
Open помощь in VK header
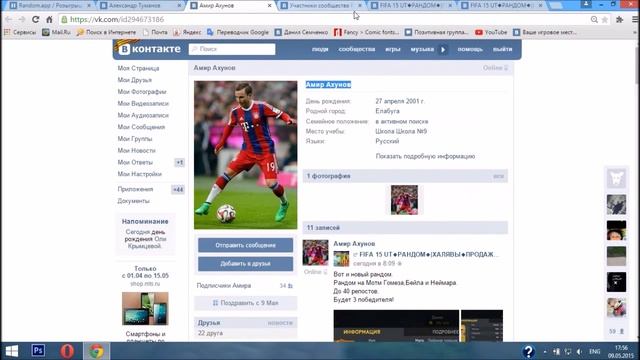[x=470, y=49]
